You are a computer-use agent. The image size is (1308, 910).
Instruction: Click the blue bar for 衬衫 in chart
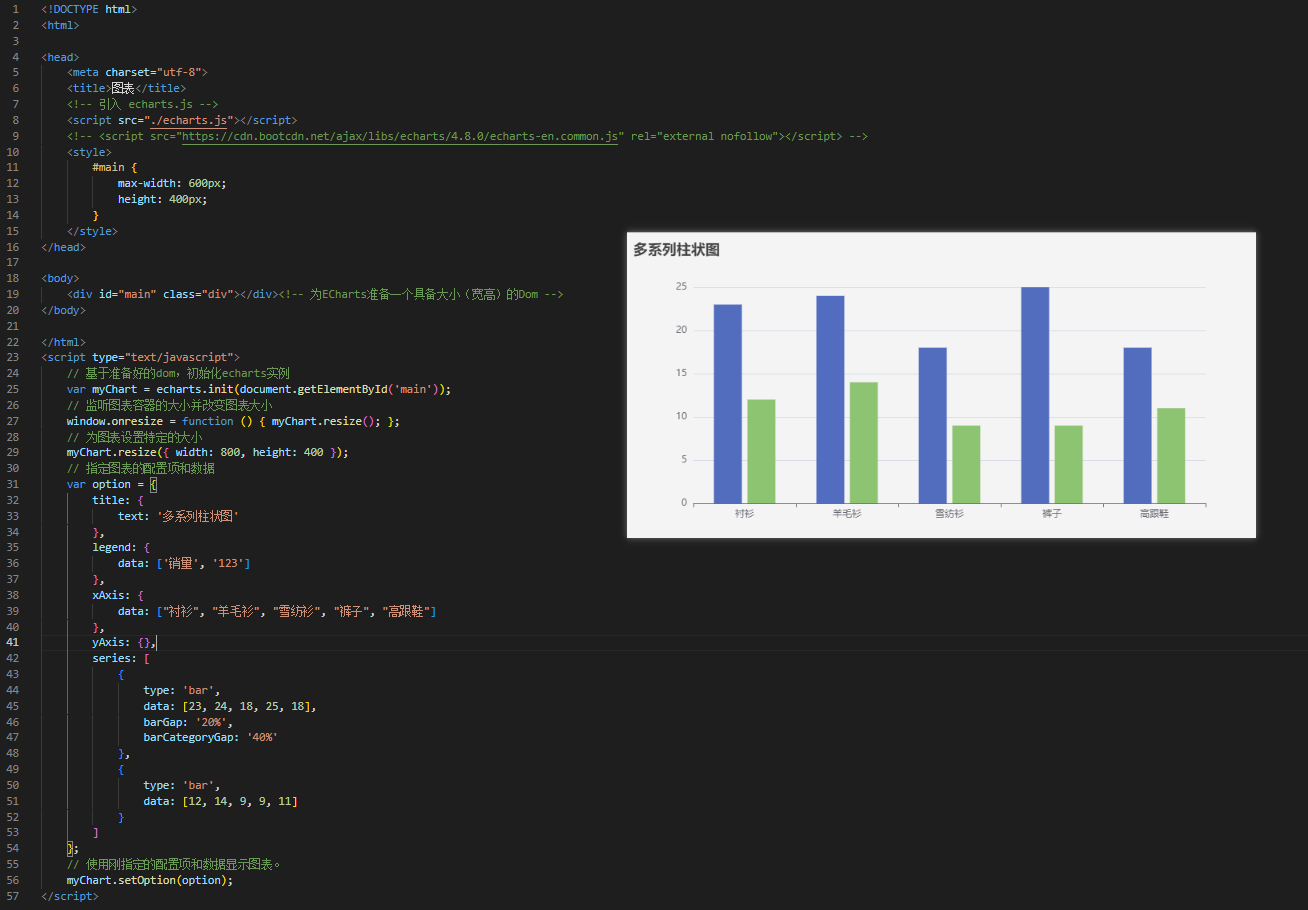(727, 404)
